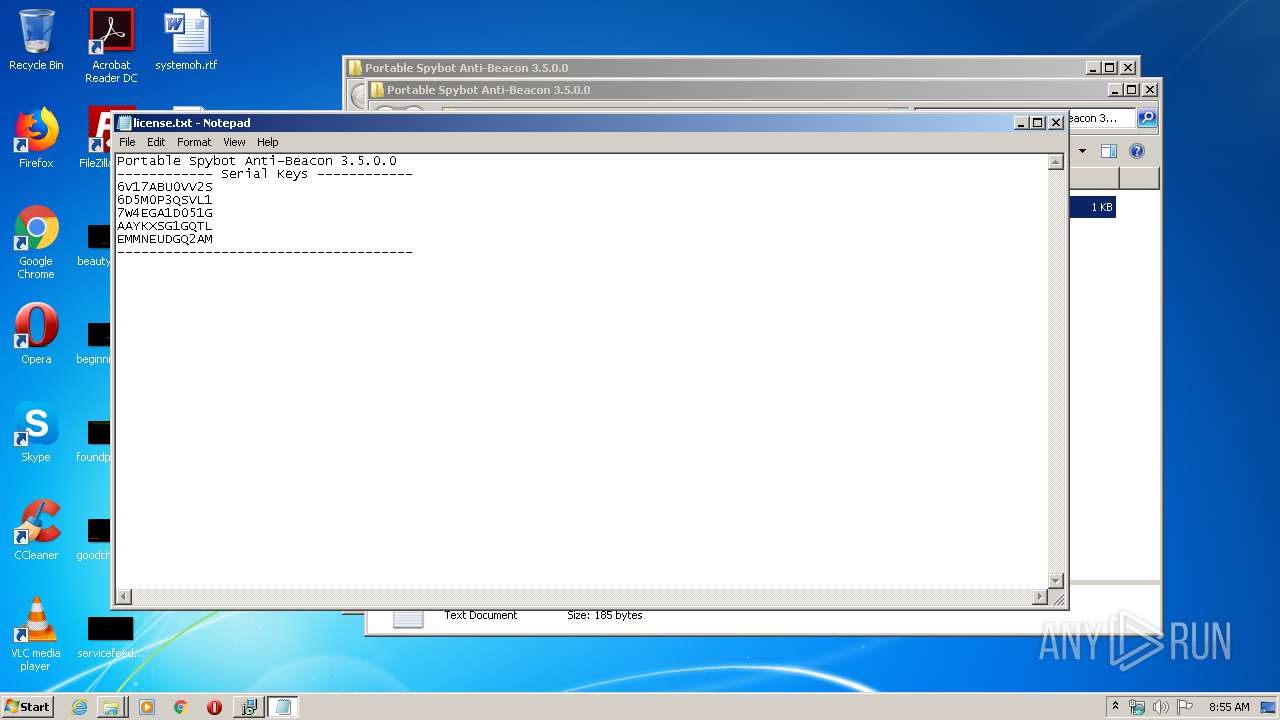Click the Text Document icon in Explorer details pane
The width and height of the screenshot is (1280, 720).
408,618
